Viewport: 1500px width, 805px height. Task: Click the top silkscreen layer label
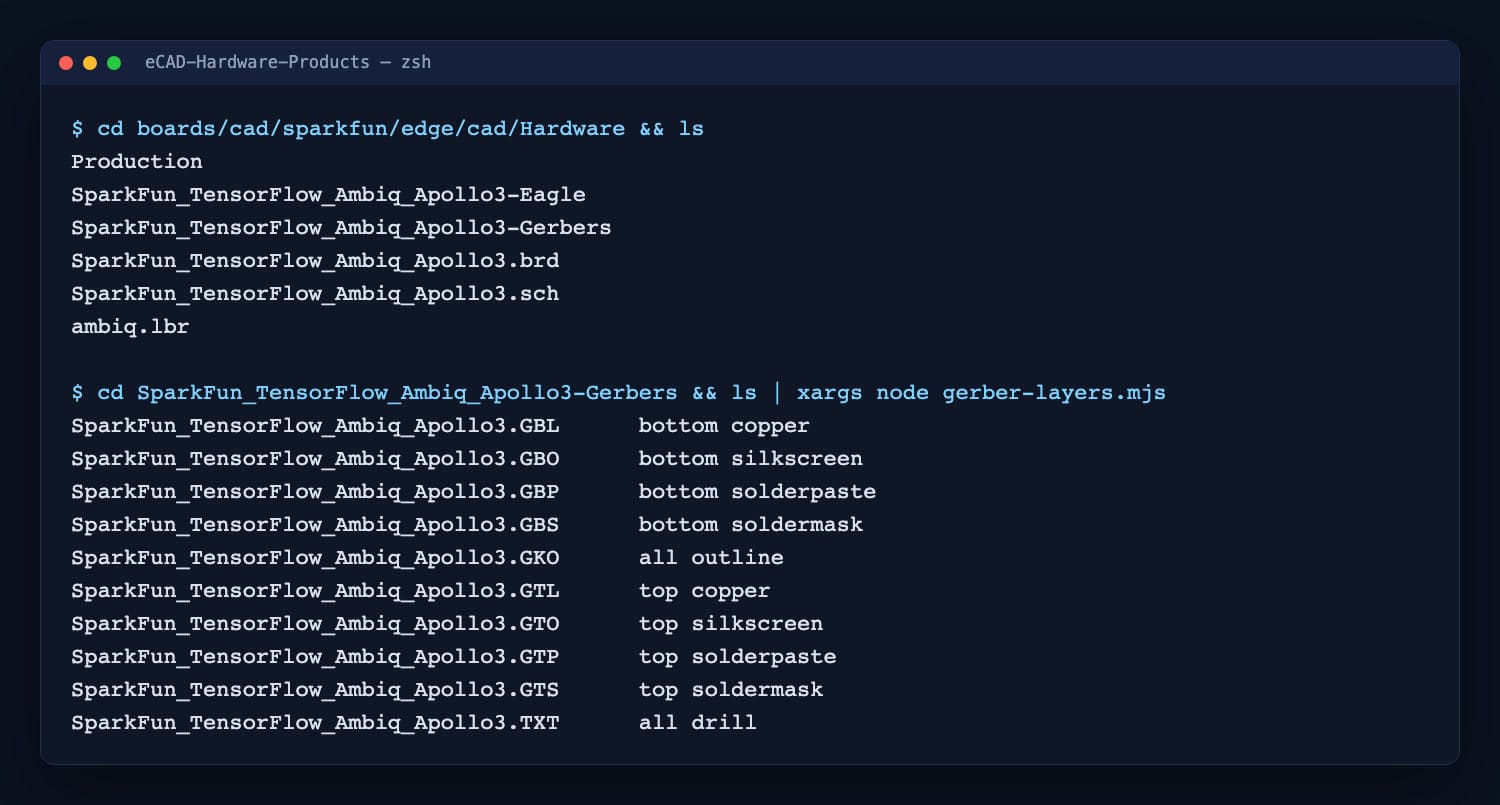(x=731, y=624)
